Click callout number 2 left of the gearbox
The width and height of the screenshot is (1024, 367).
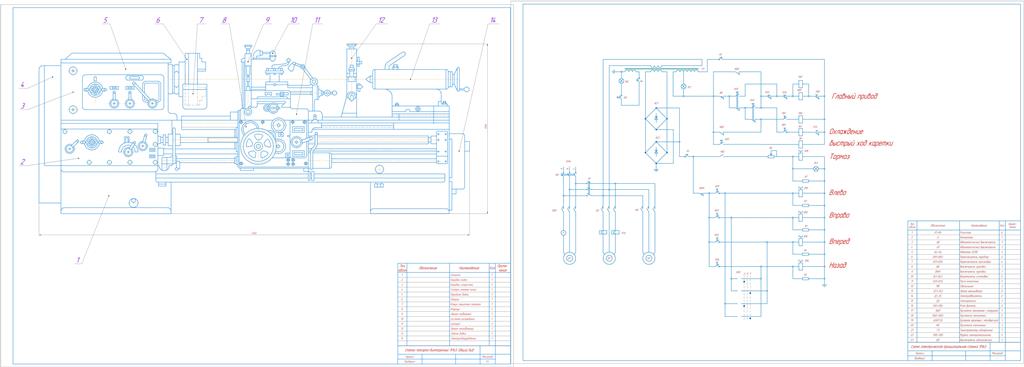[22, 162]
